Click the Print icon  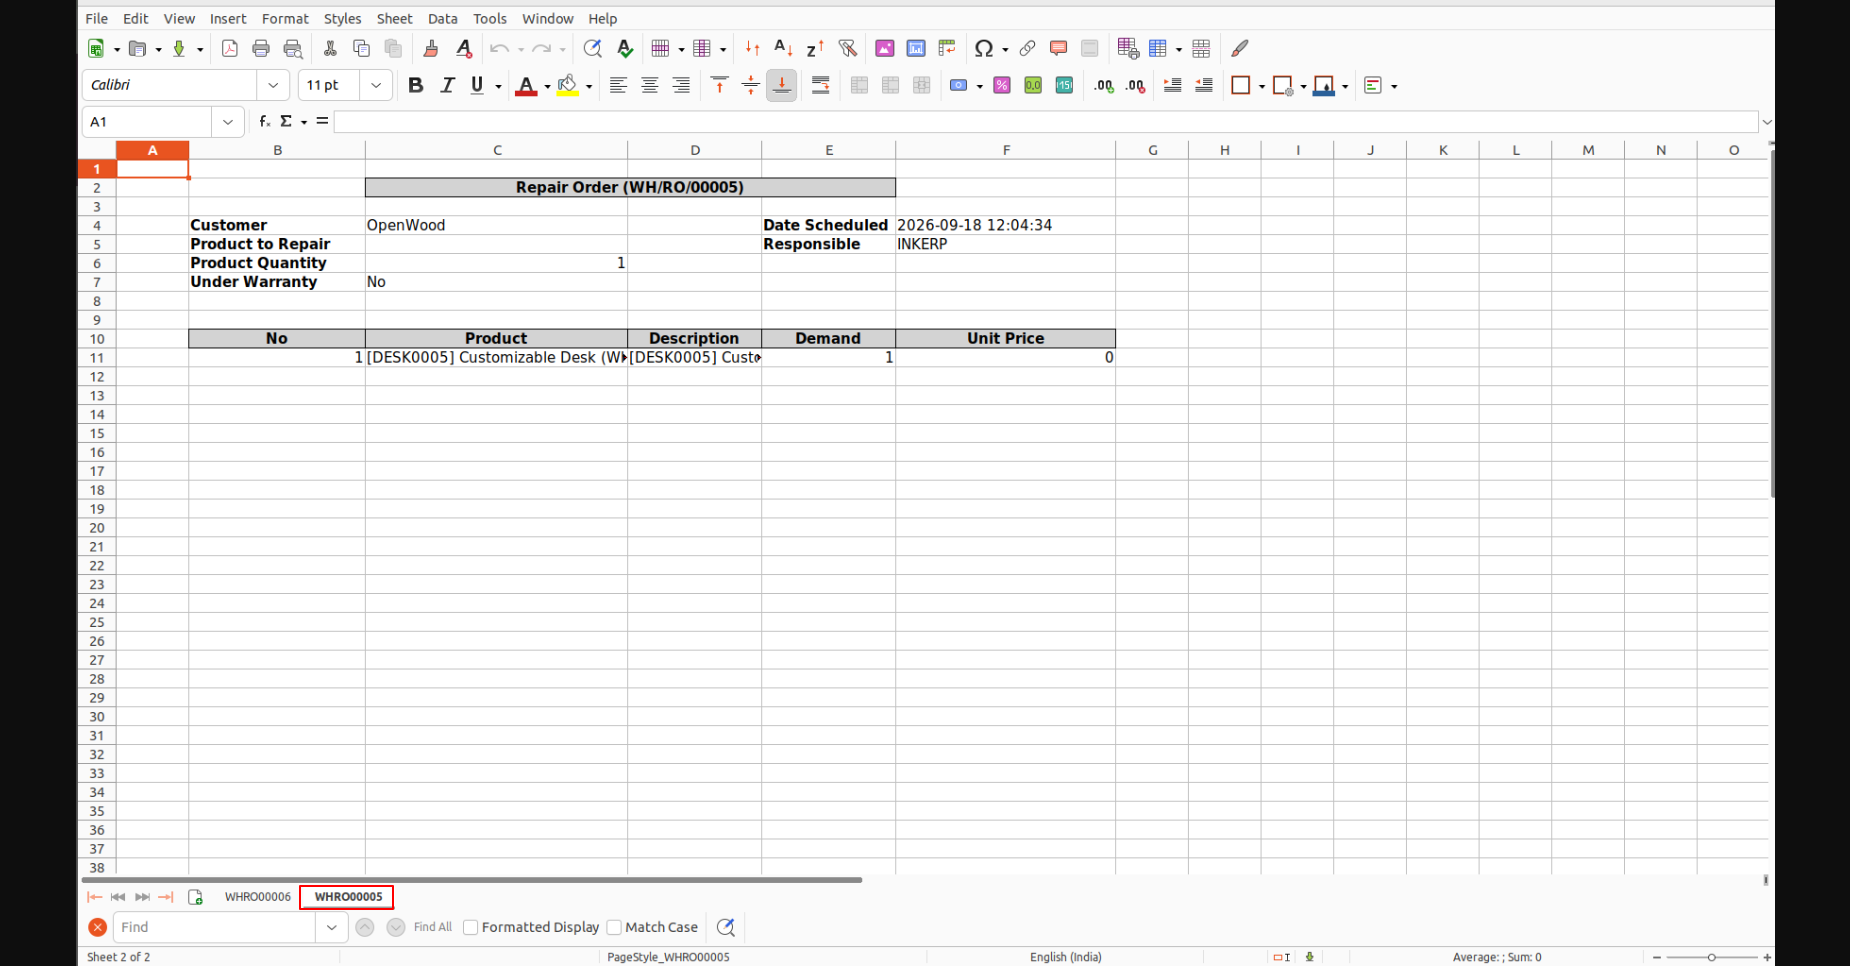pyautogui.click(x=261, y=48)
